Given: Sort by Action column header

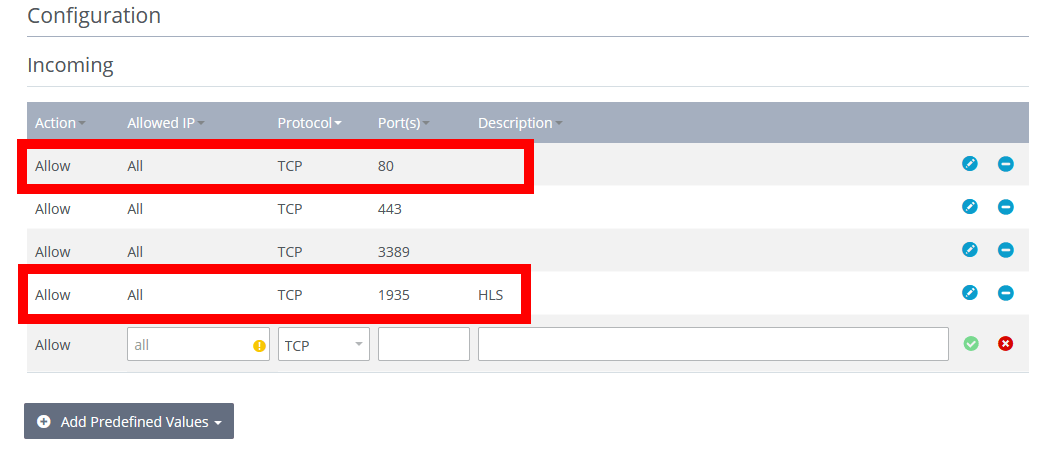Looking at the screenshot, I should pos(59,123).
